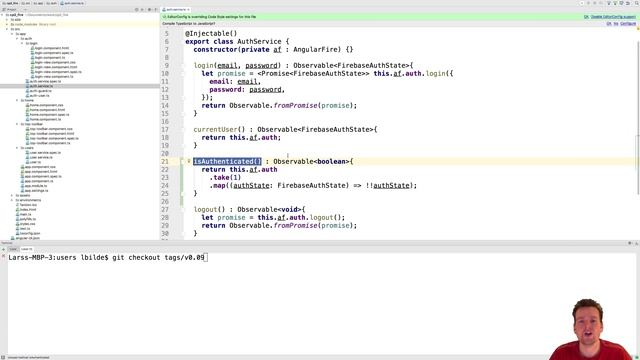Click OK on Compile TypeScript banner
Viewport: 640px width, 360px height.
point(609,24)
